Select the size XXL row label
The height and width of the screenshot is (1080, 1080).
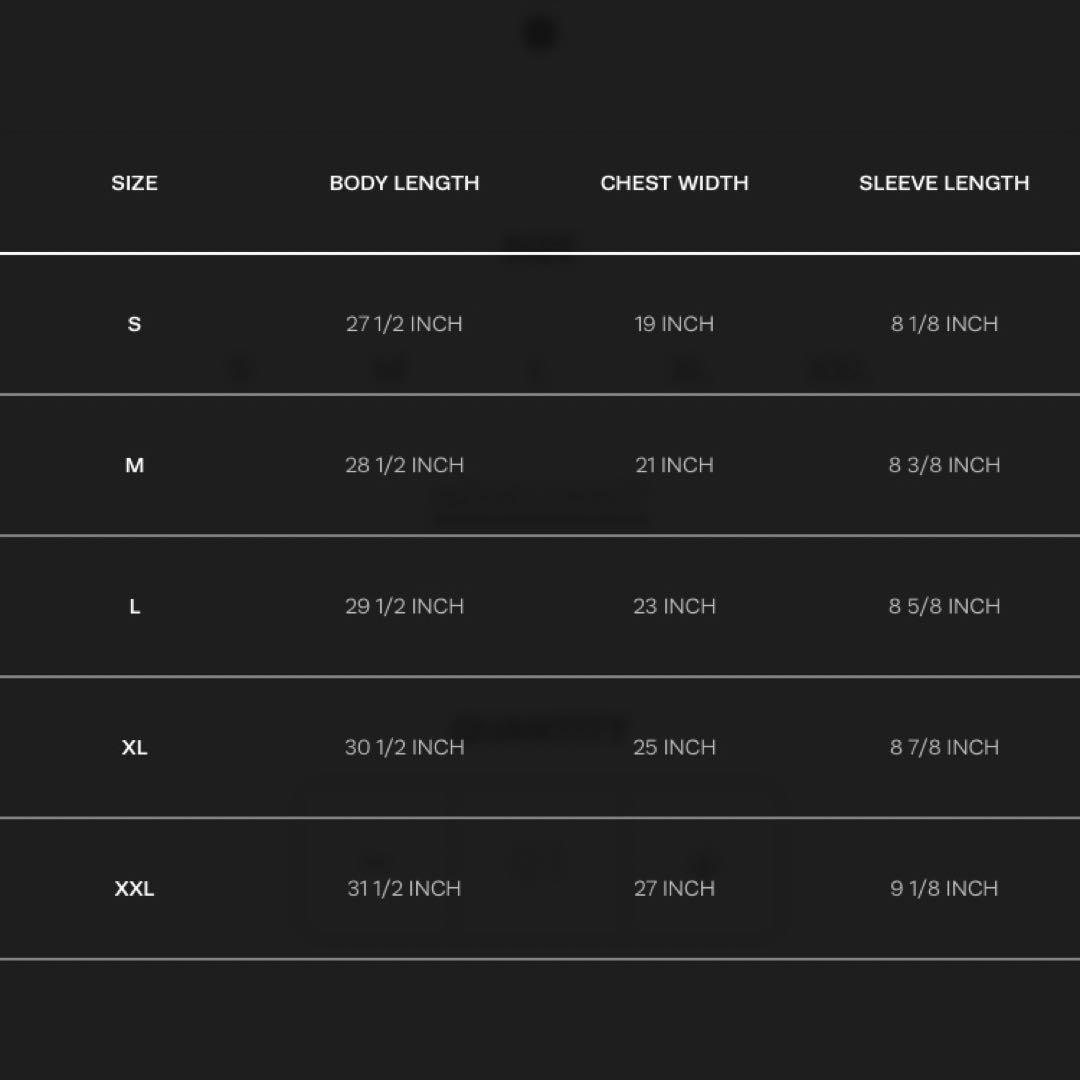[x=134, y=889]
